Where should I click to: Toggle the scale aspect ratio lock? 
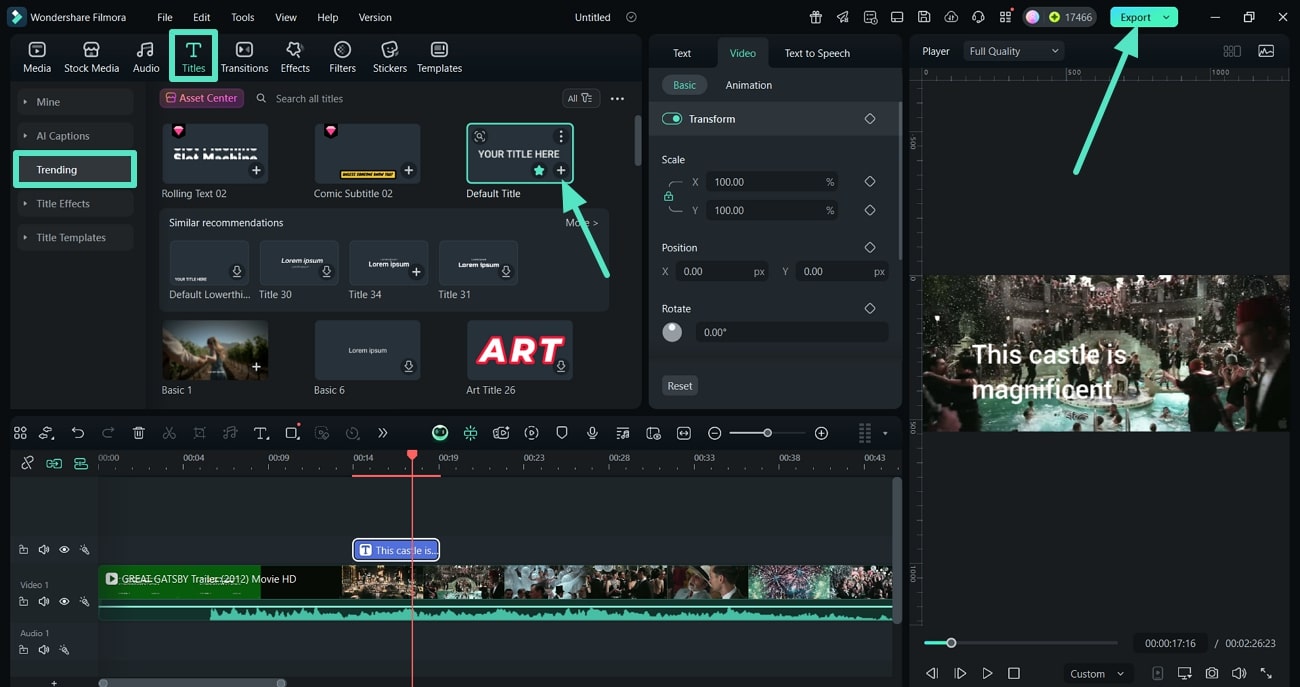pyautogui.click(x=668, y=196)
